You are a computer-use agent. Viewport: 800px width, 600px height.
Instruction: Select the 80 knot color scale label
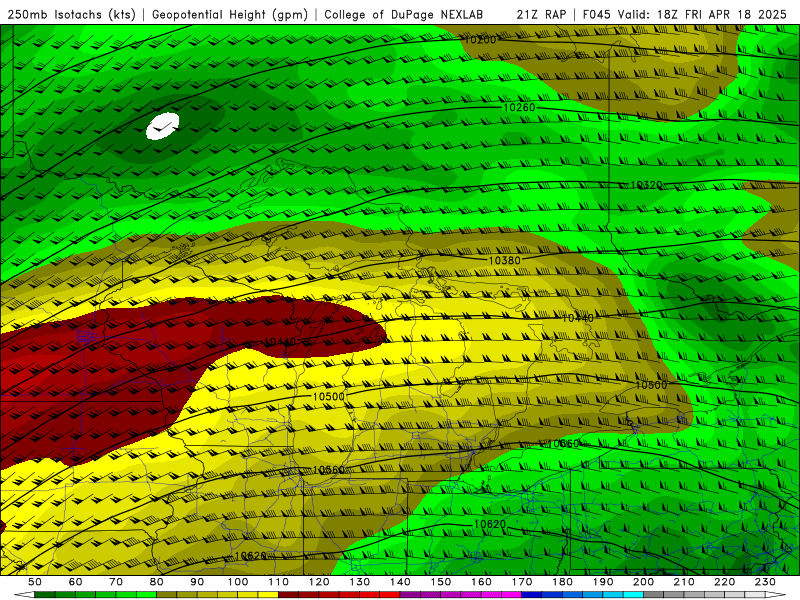coord(157,582)
